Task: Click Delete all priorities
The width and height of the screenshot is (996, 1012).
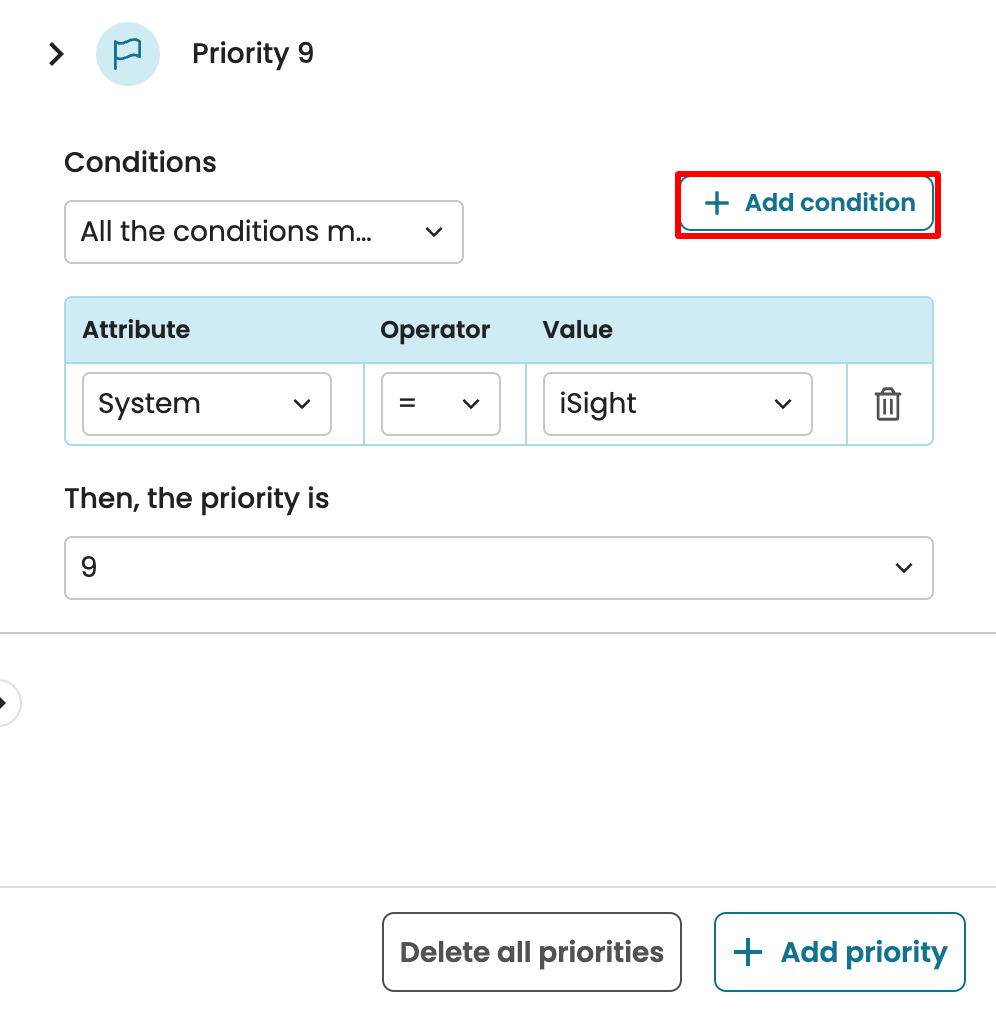Action: click(x=531, y=952)
